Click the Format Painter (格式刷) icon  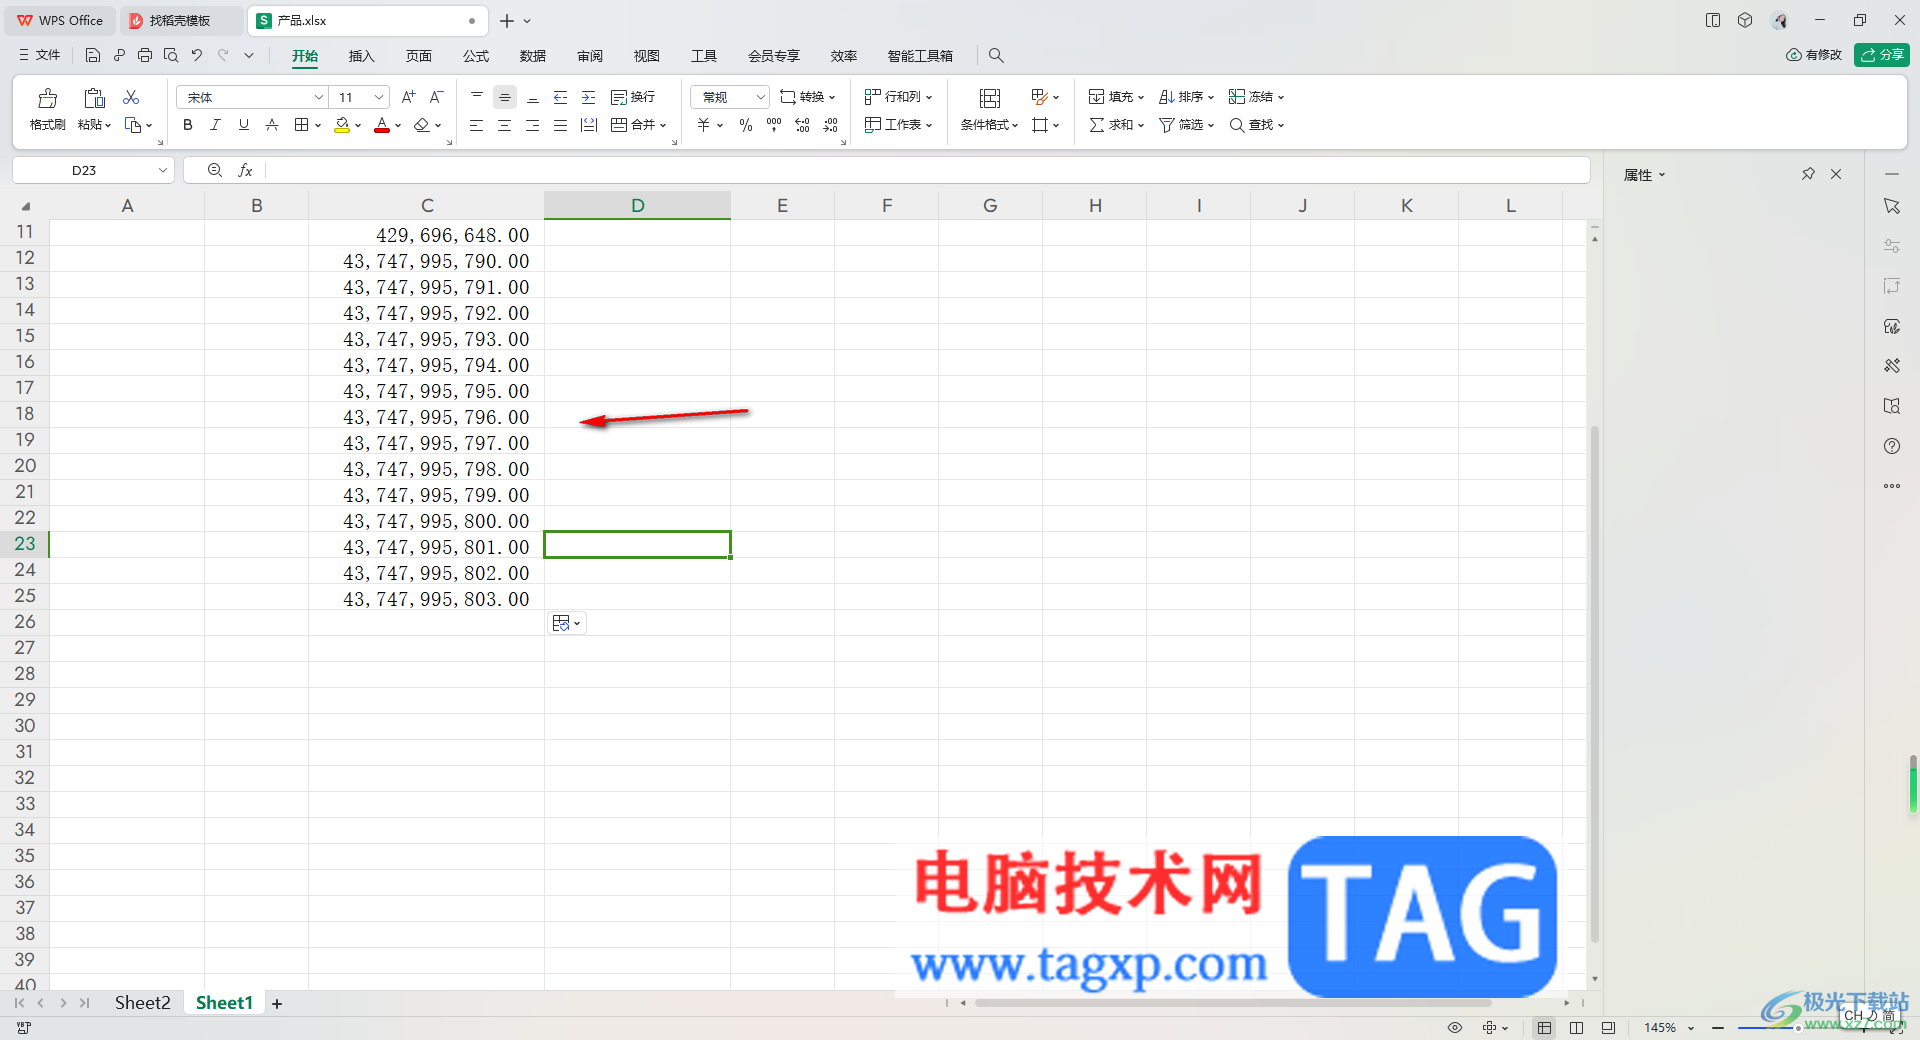(47, 98)
